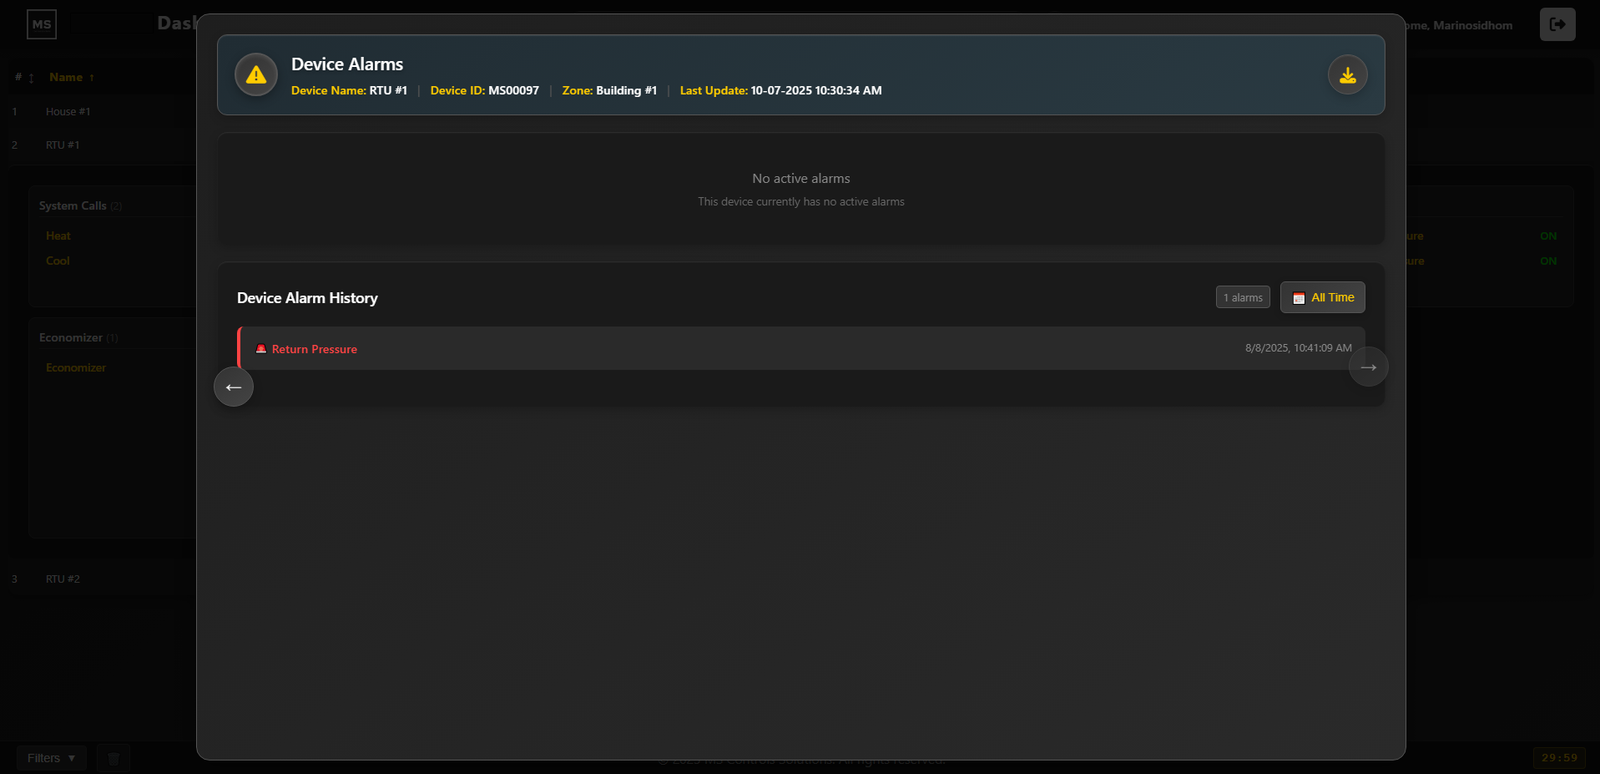The height and width of the screenshot is (774, 1600).
Task: Click the Device Name RTU #1 text
Action: point(349,90)
